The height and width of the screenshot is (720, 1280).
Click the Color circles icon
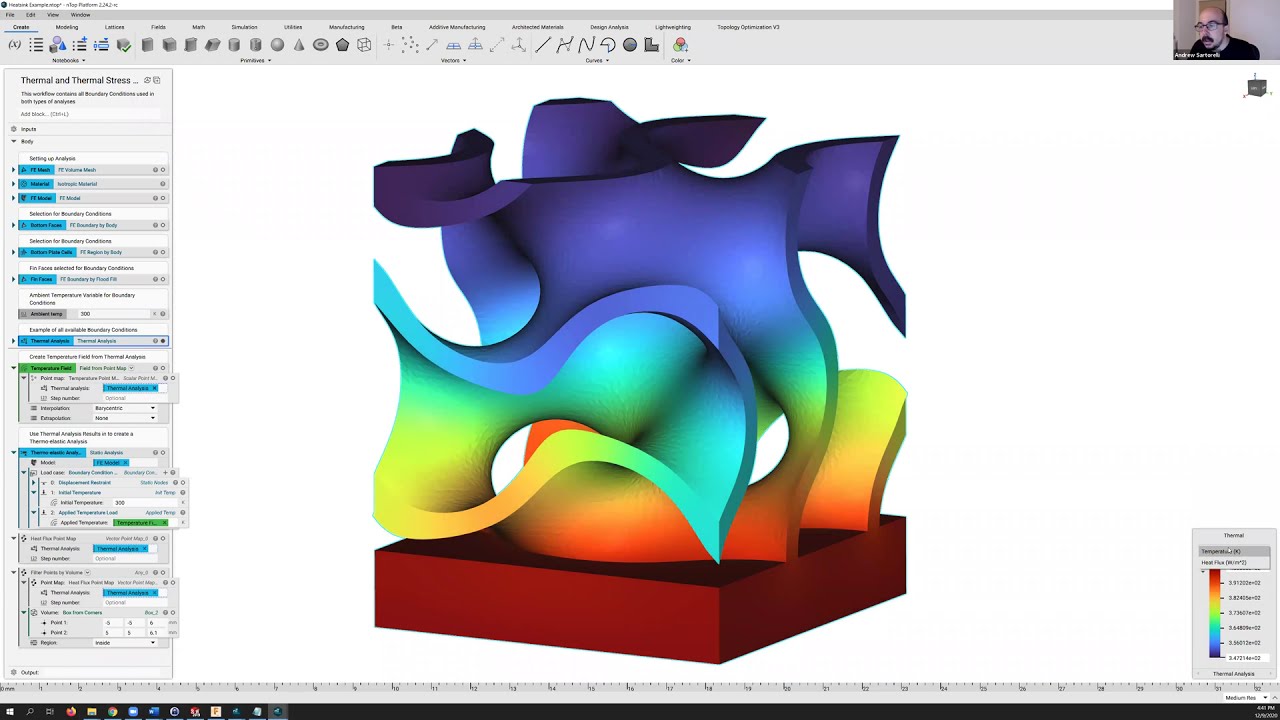680,45
